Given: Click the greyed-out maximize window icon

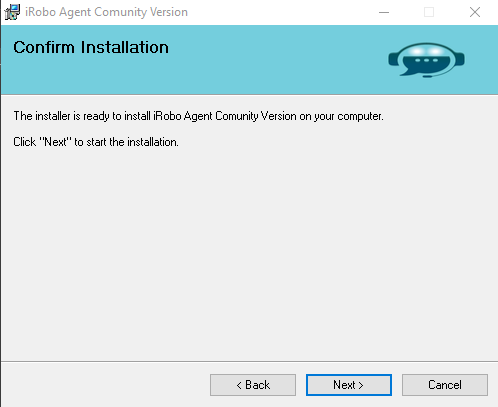Looking at the screenshot, I should 429,12.
